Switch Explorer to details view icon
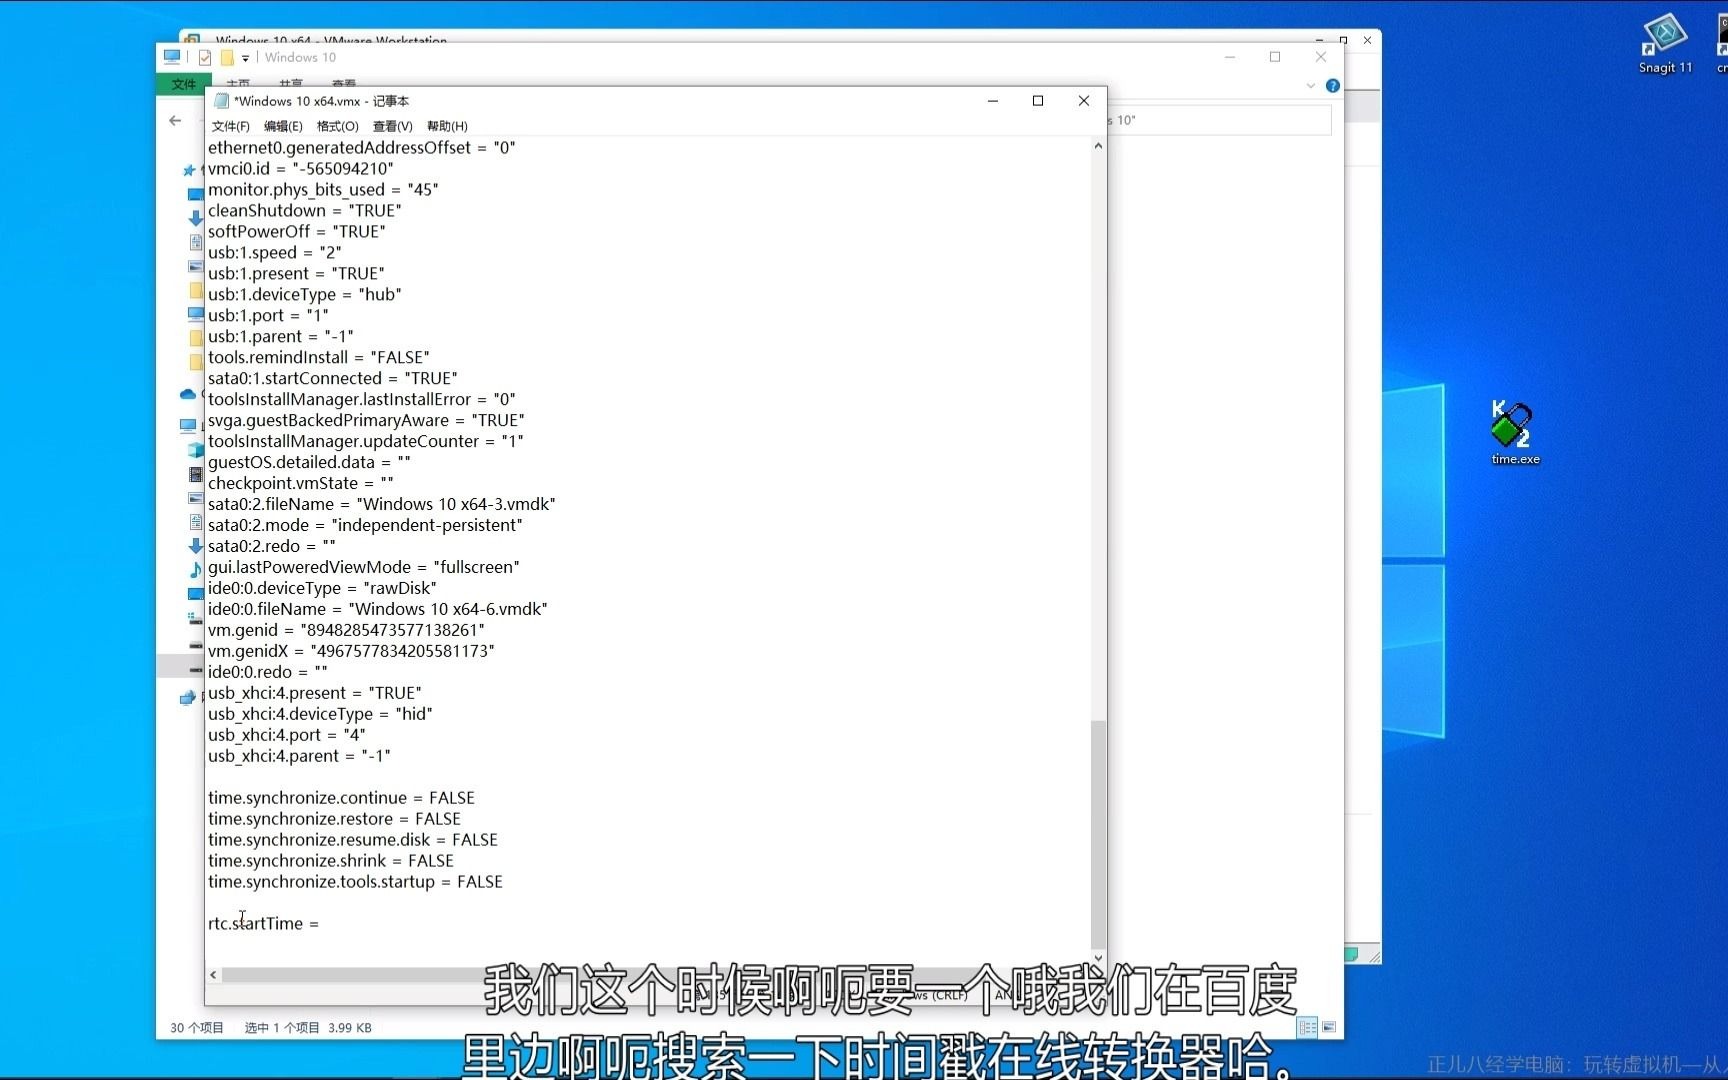Viewport: 1728px width, 1080px height. [x=1307, y=1027]
